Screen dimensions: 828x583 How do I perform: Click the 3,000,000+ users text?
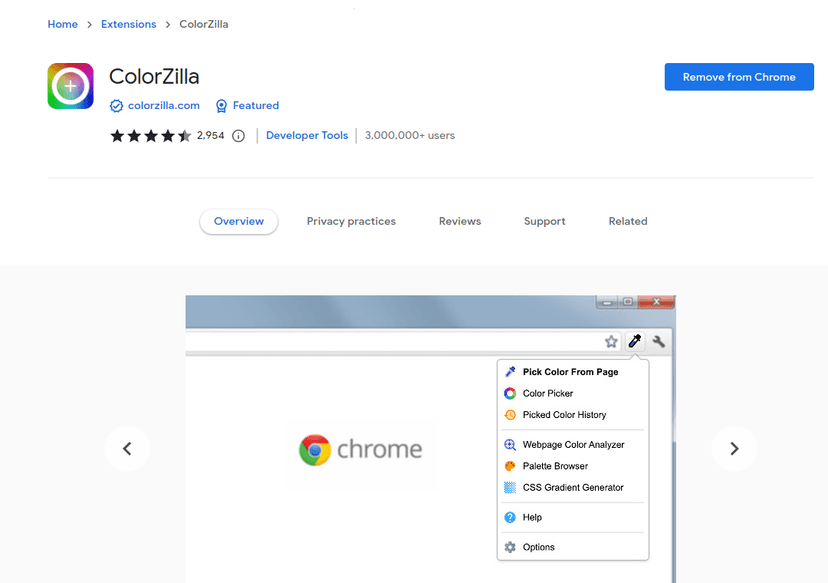(x=410, y=136)
